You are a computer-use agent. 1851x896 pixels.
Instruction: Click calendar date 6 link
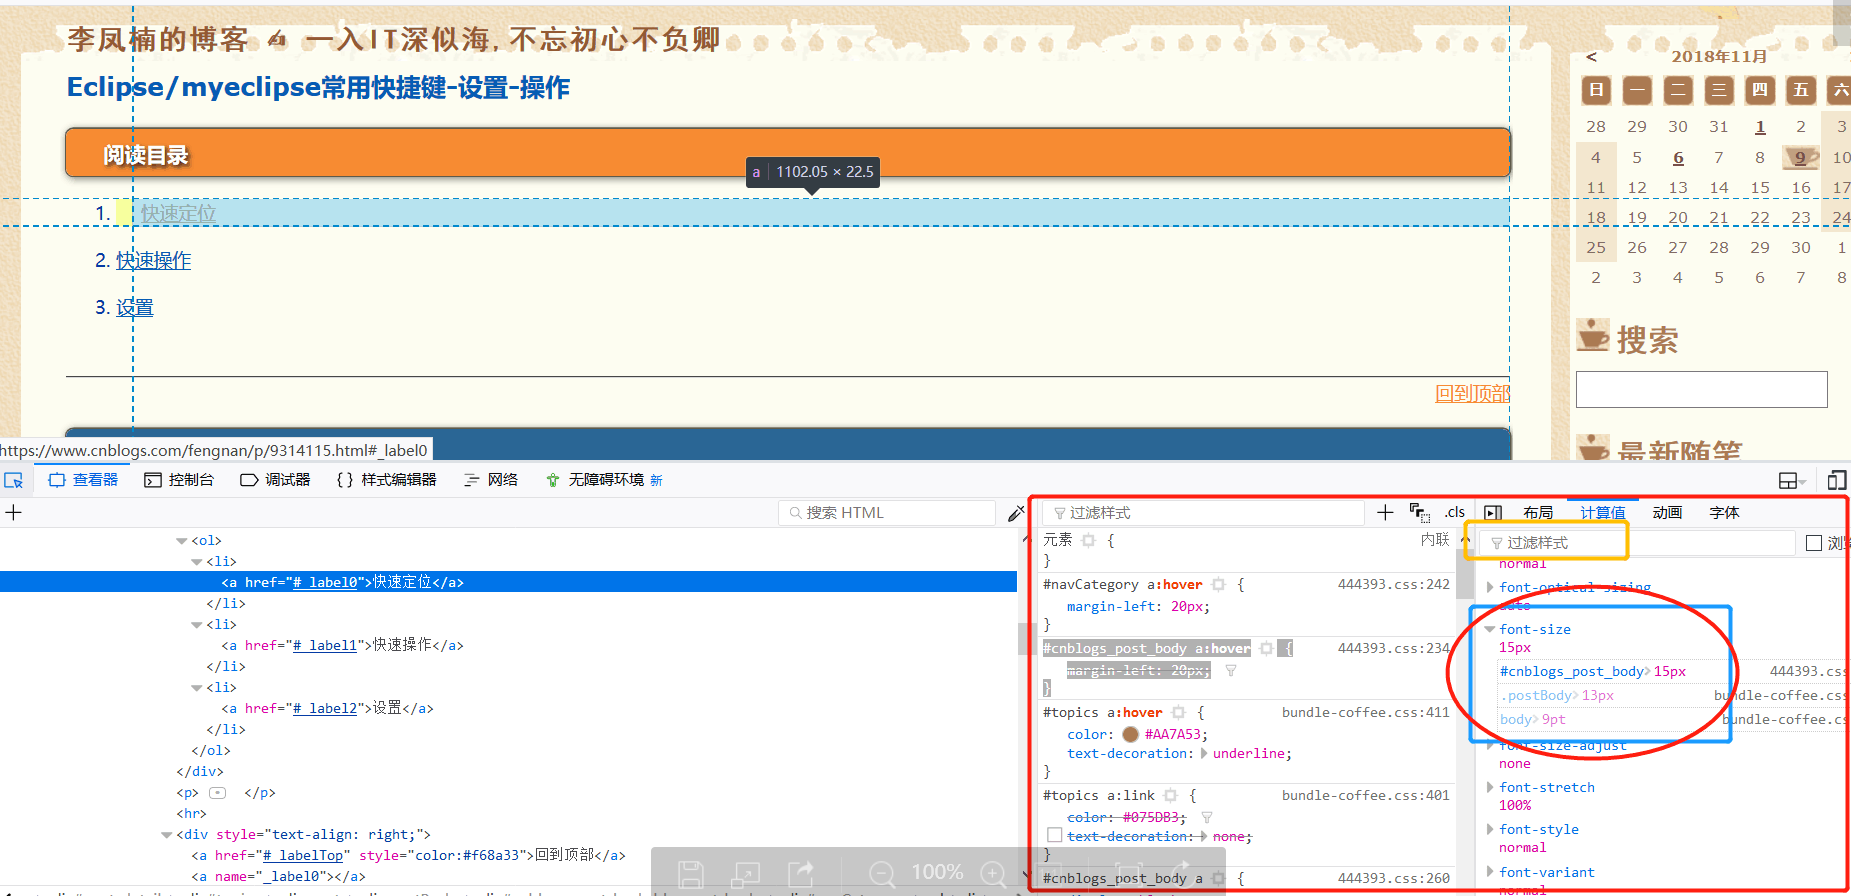click(x=1678, y=158)
